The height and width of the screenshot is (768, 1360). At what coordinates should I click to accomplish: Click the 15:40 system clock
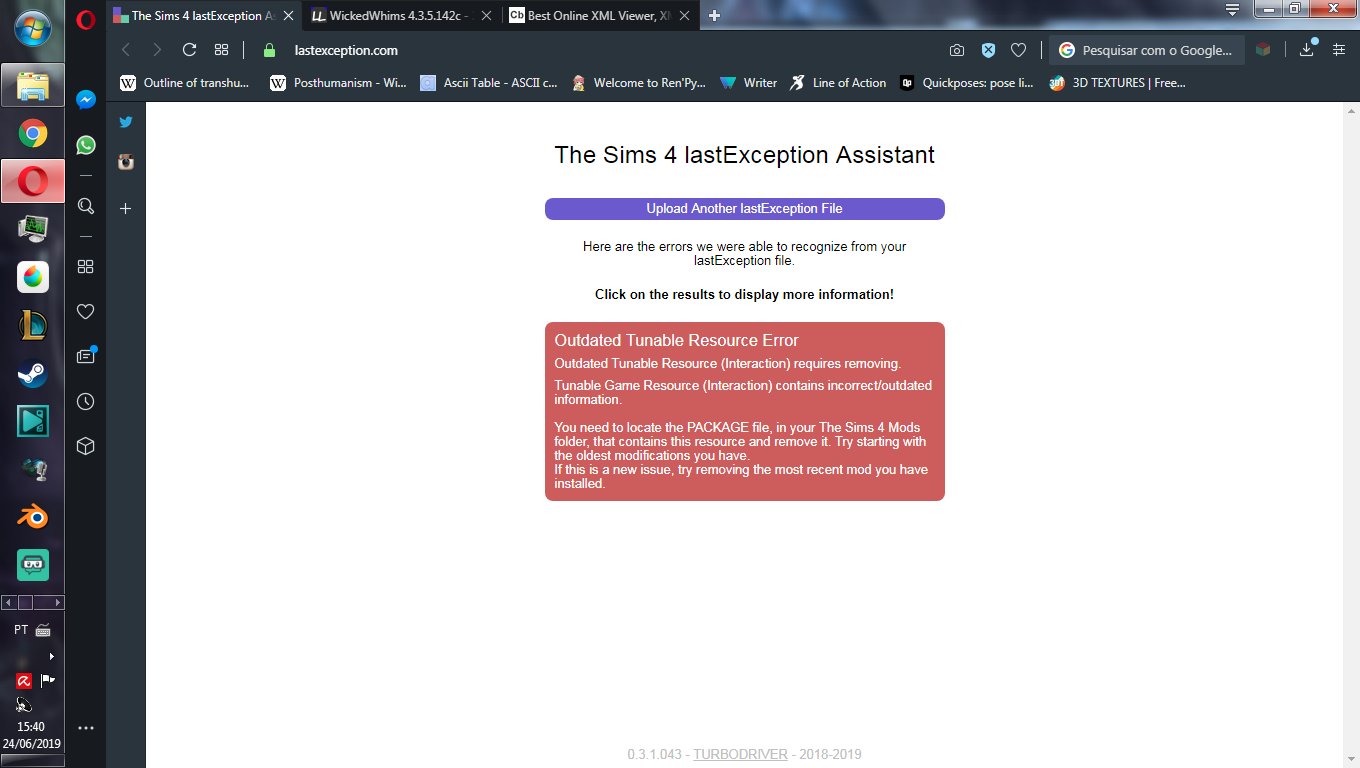(x=31, y=727)
